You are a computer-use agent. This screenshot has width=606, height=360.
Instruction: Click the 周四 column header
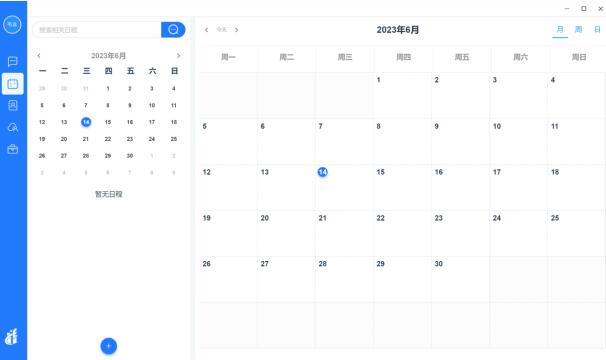tap(403, 57)
